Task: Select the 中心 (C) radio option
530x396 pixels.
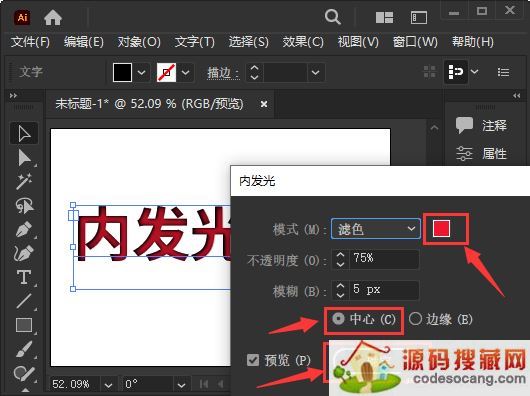Action: coord(364,319)
